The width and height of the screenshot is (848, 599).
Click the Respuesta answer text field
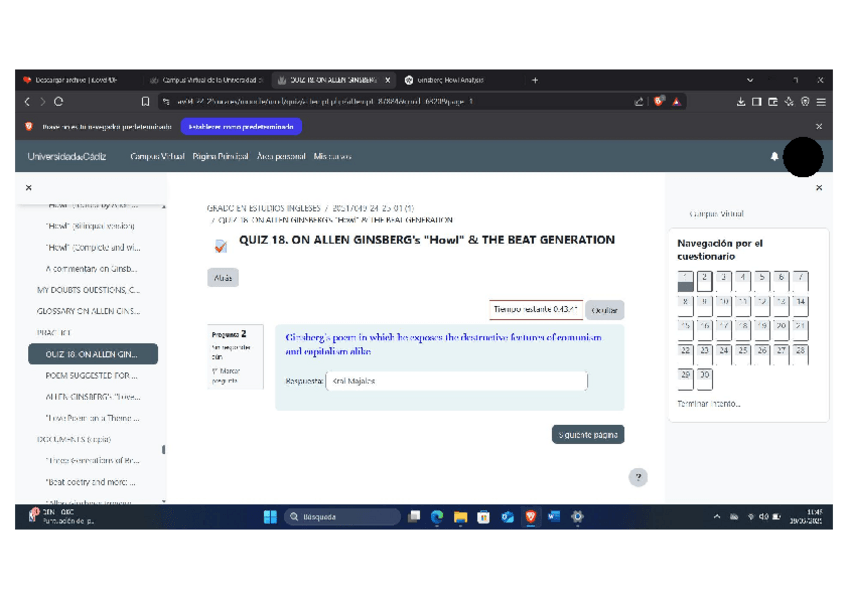pyautogui.click(x=457, y=381)
